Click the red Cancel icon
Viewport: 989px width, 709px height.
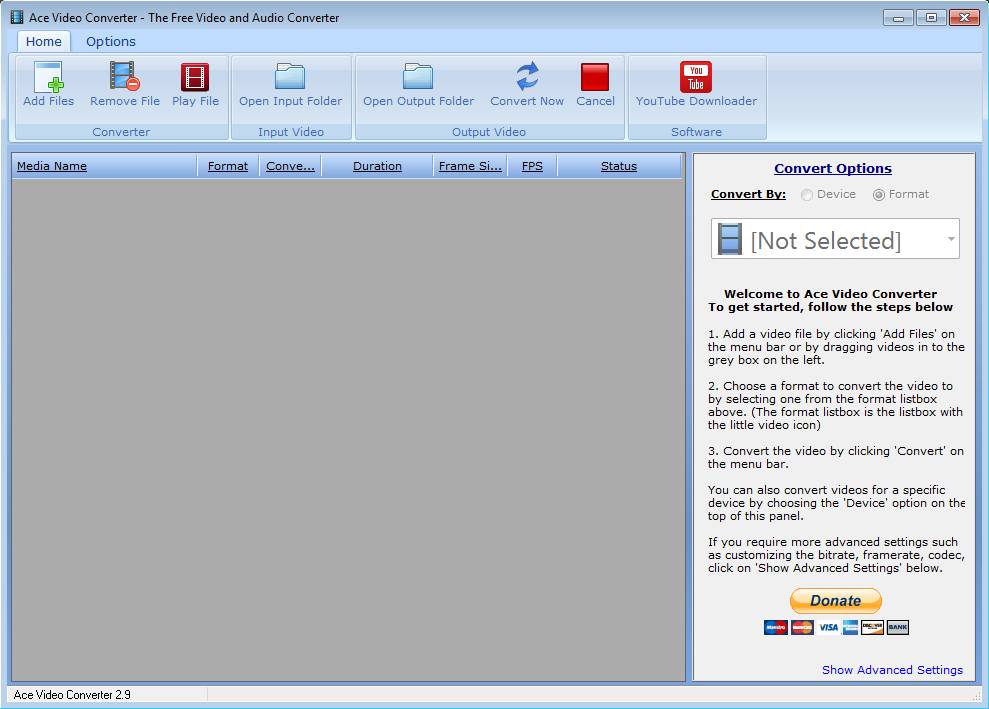click(x=595, y=78)
